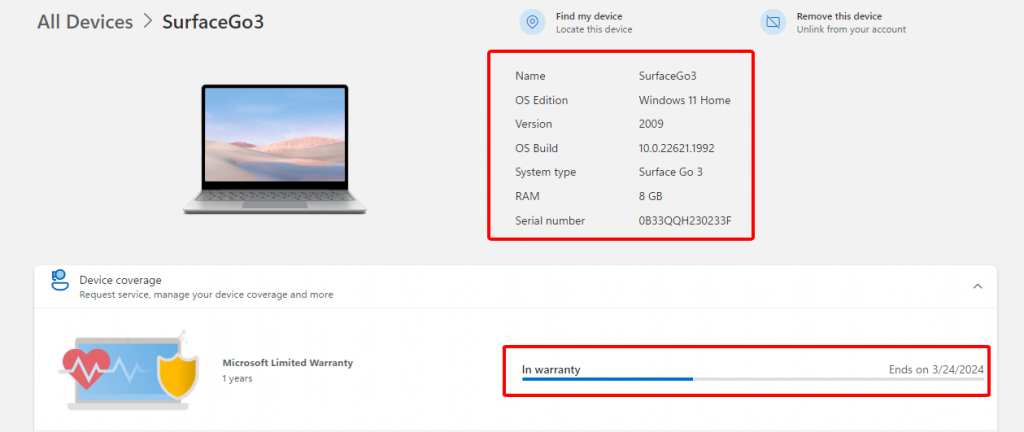Click the OS Build value 10.0.22621.1992
Viewport: 1024px width, 432px height.
coord(677,148)
